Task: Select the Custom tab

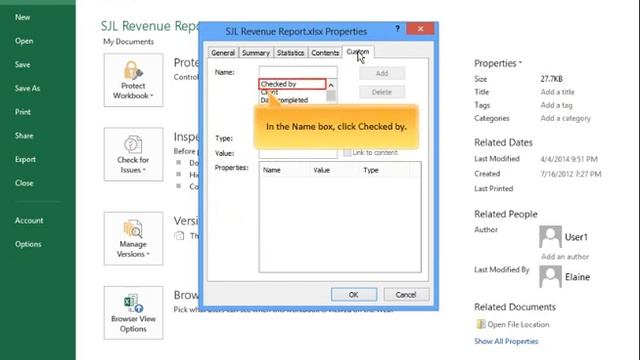Action: tap(358, 52)
